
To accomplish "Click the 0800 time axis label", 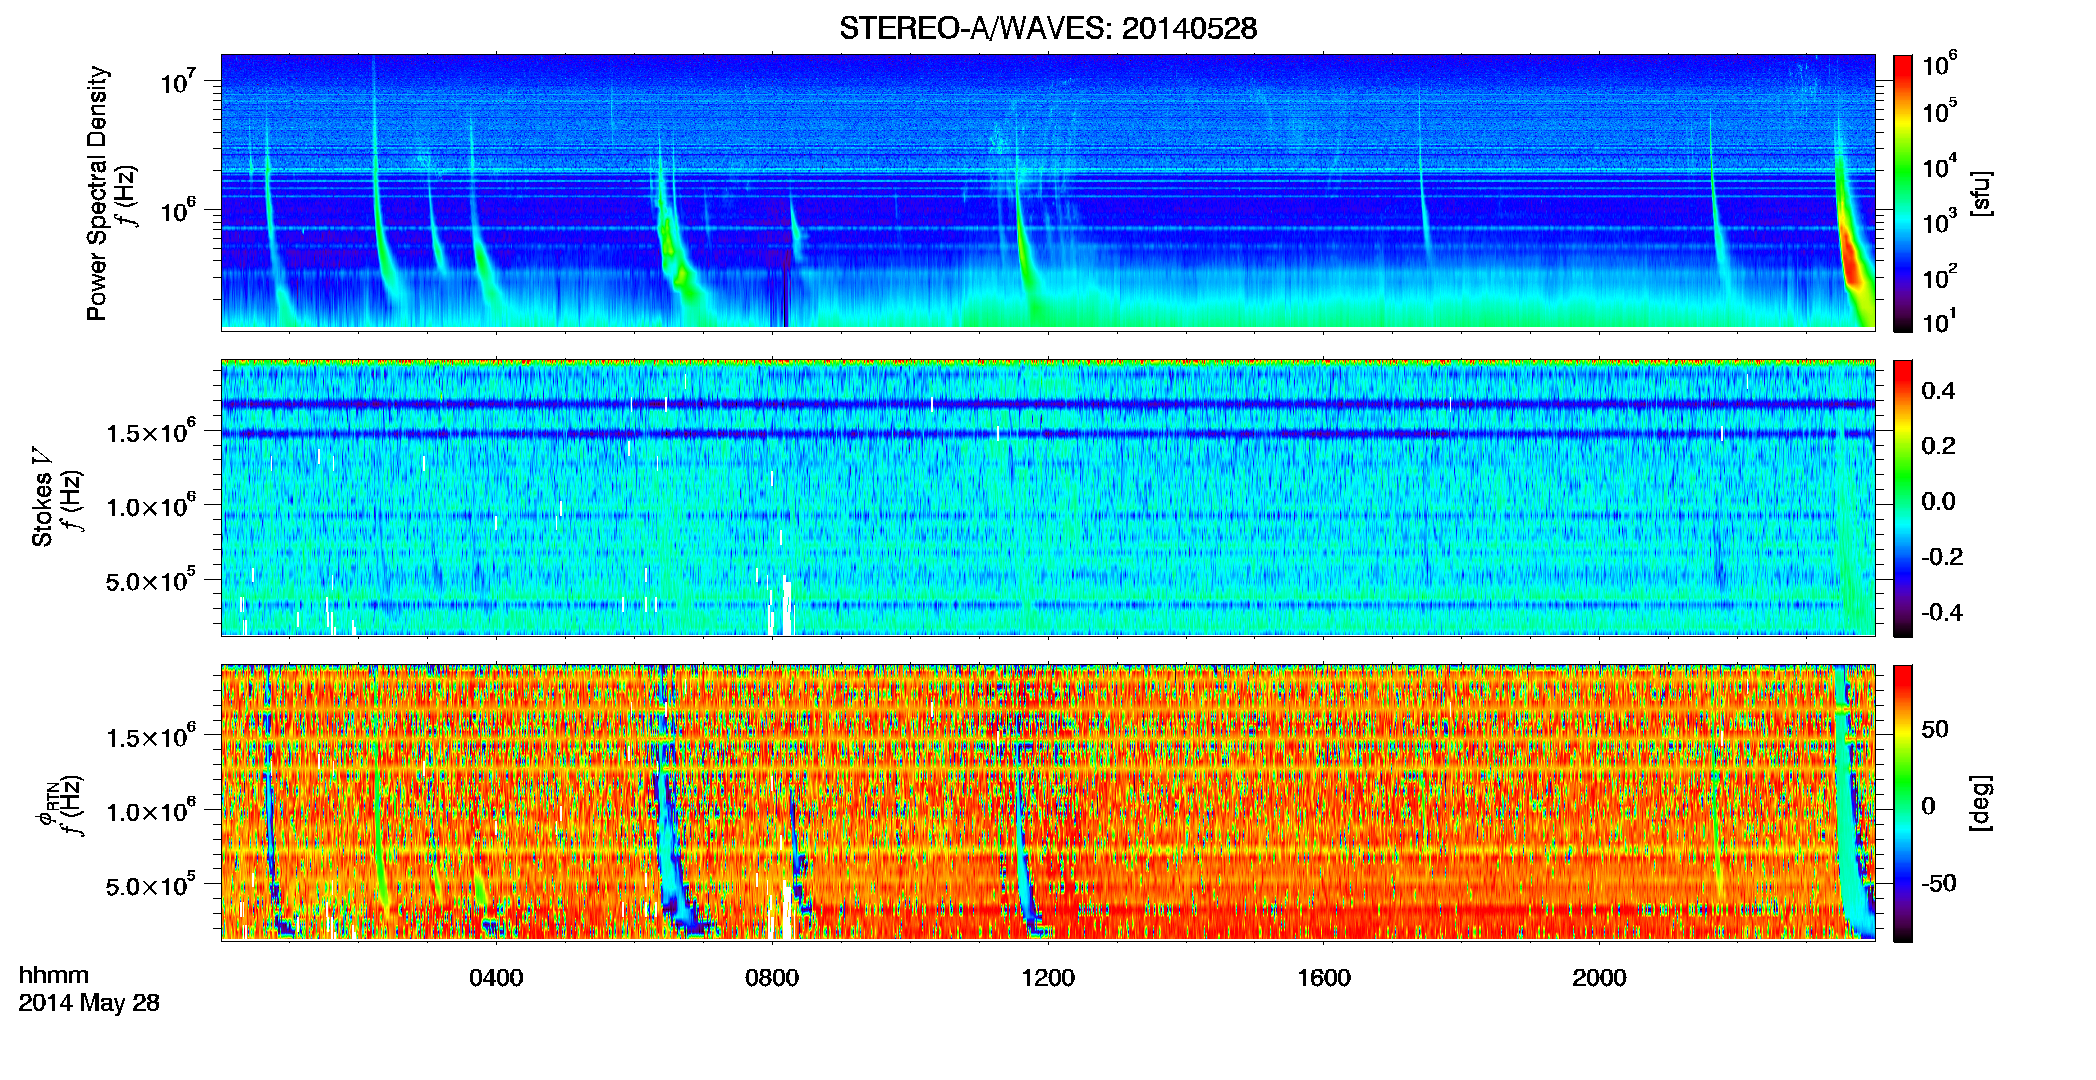I will [772, 978].
